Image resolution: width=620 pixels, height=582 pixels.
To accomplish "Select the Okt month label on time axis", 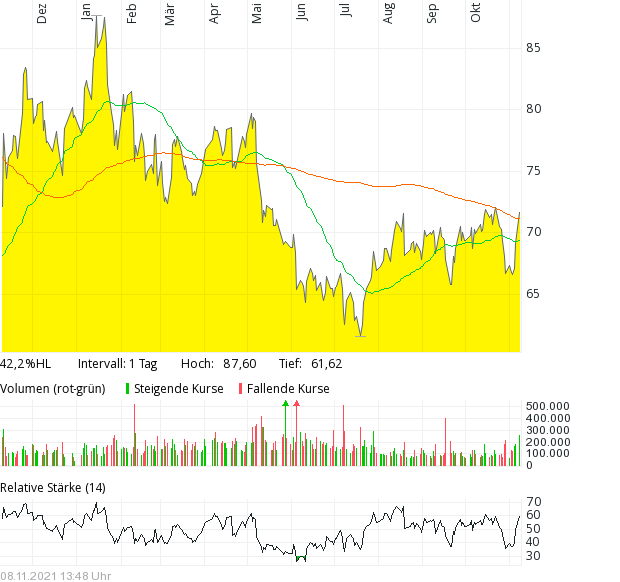I will tap(476, 13).
